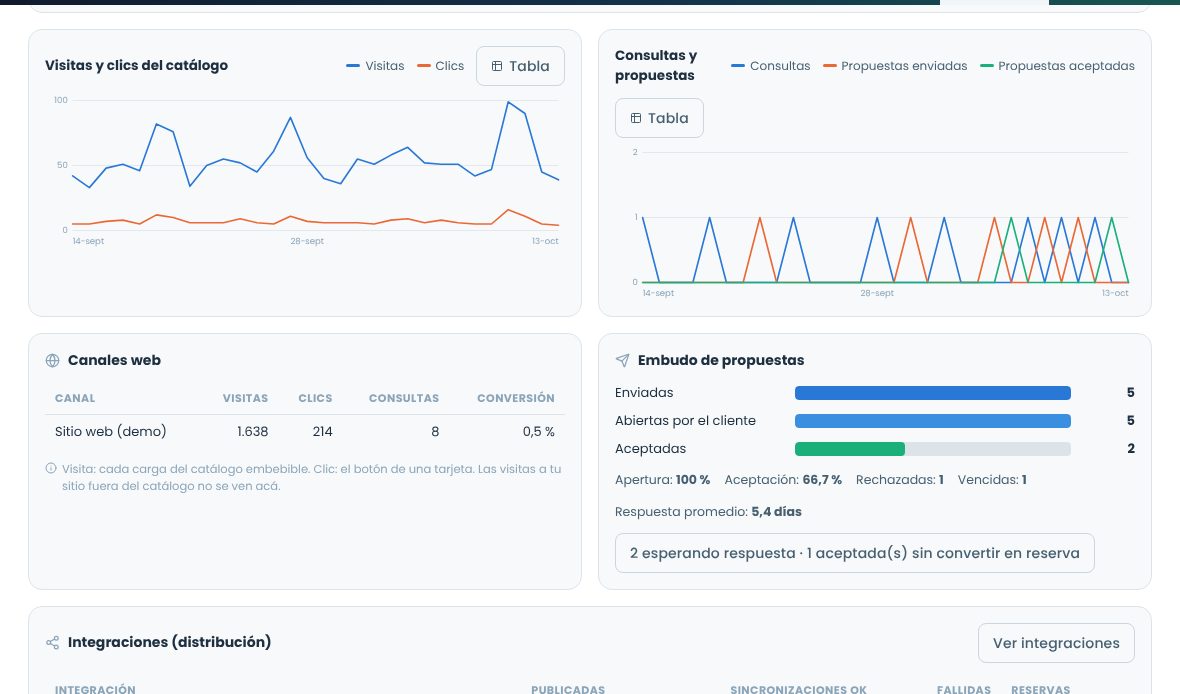Click the 0,5 % conversion value
Viewport: 1180px width, 694px height.
(539, 431)
